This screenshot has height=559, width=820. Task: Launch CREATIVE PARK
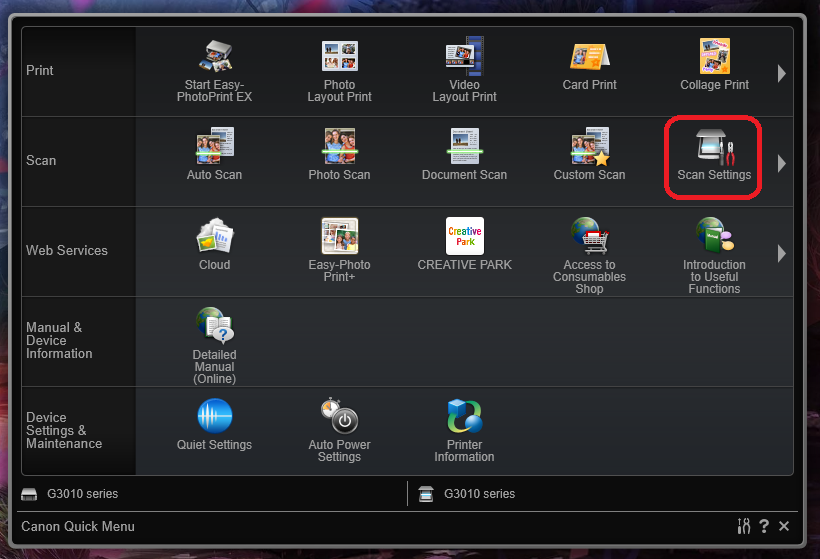coord(464,238)
